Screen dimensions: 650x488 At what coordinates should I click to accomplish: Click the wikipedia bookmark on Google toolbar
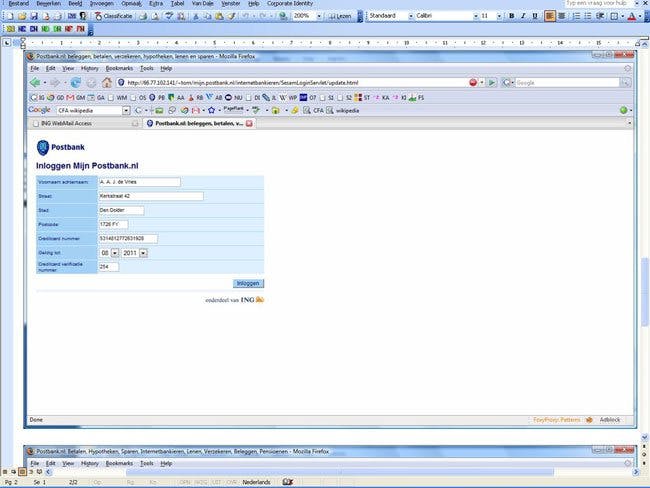343,111
